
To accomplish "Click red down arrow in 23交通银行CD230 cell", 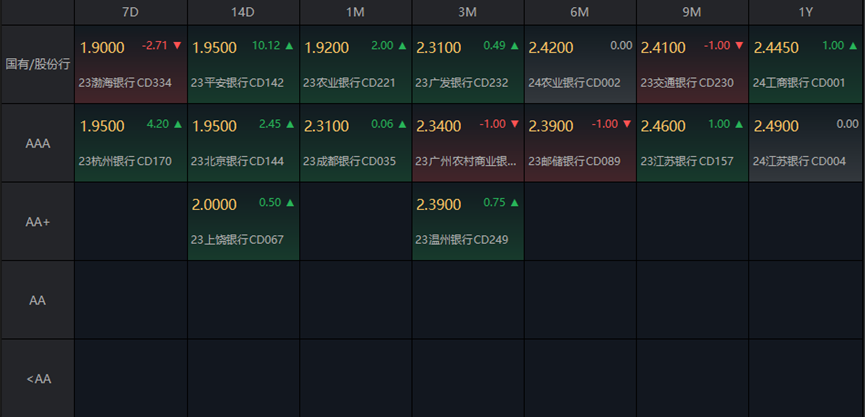I will [x=738, y=46].
